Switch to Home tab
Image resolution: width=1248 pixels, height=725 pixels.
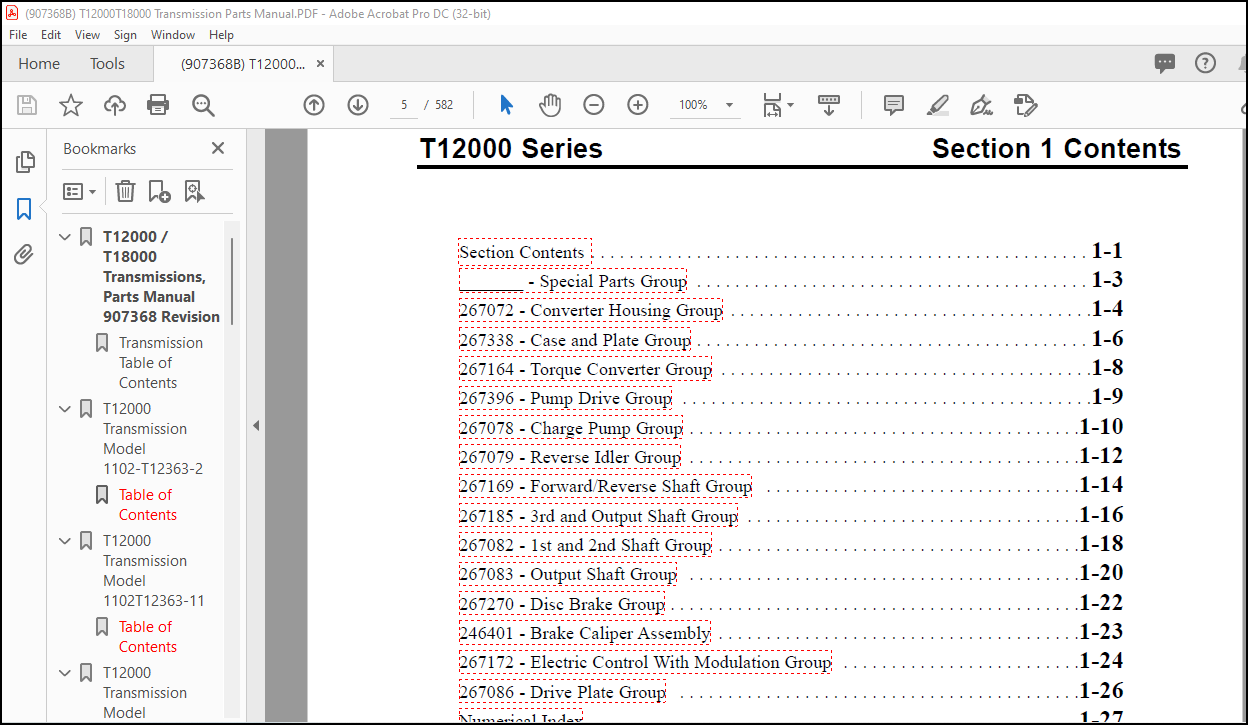[x=39, y=63]
